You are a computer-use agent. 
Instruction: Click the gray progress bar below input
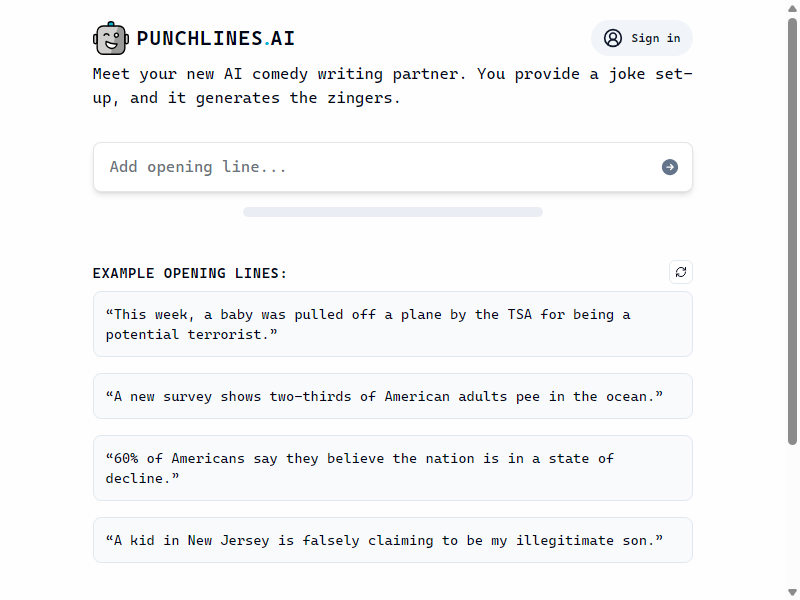point(392,212)
